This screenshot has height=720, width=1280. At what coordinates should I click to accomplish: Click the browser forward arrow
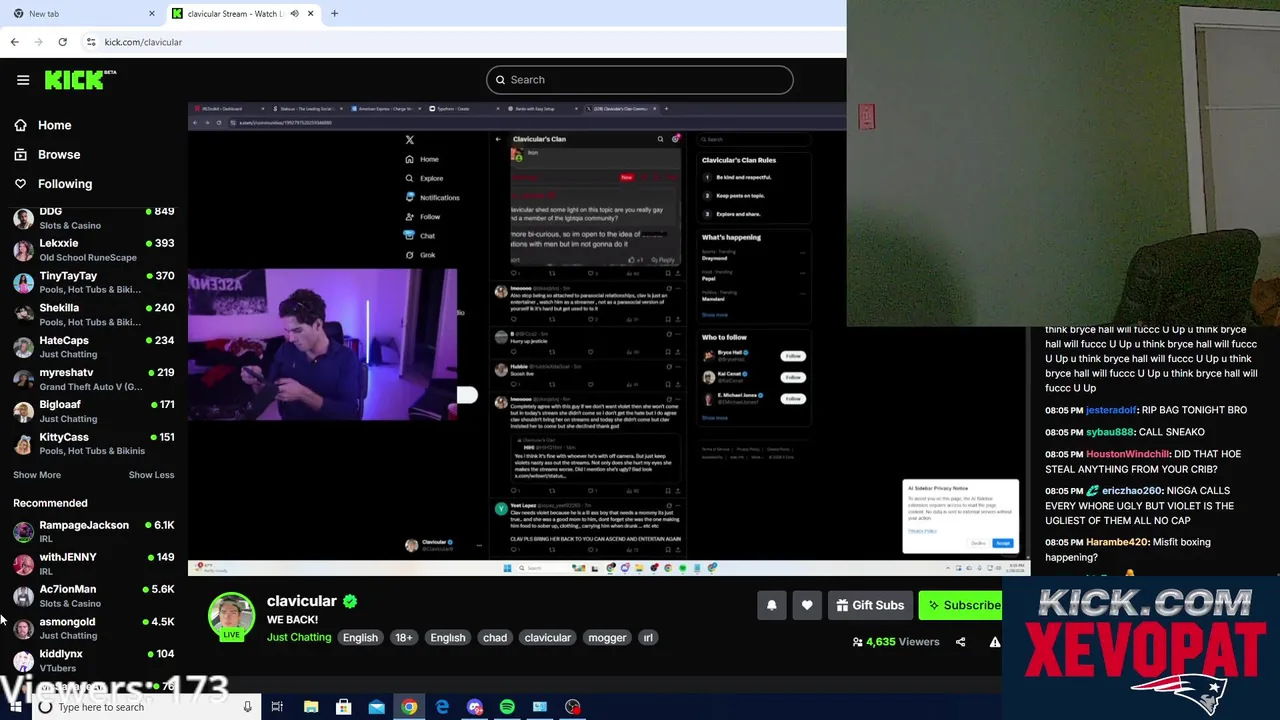coord(39,42)
